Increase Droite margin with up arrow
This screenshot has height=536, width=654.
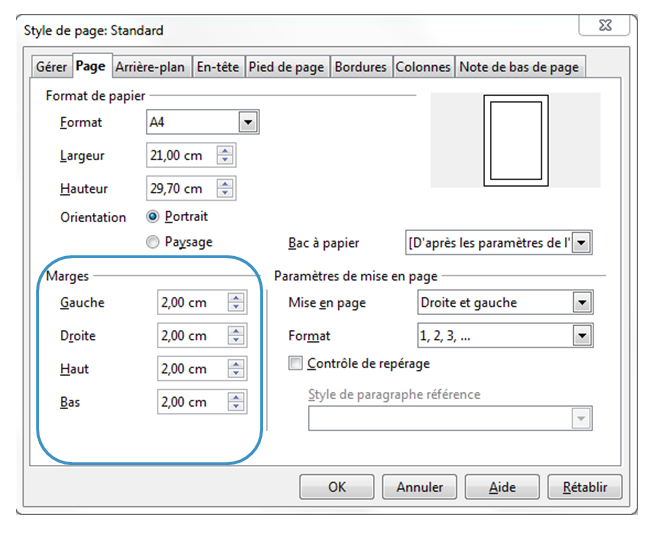click(236, 331)
